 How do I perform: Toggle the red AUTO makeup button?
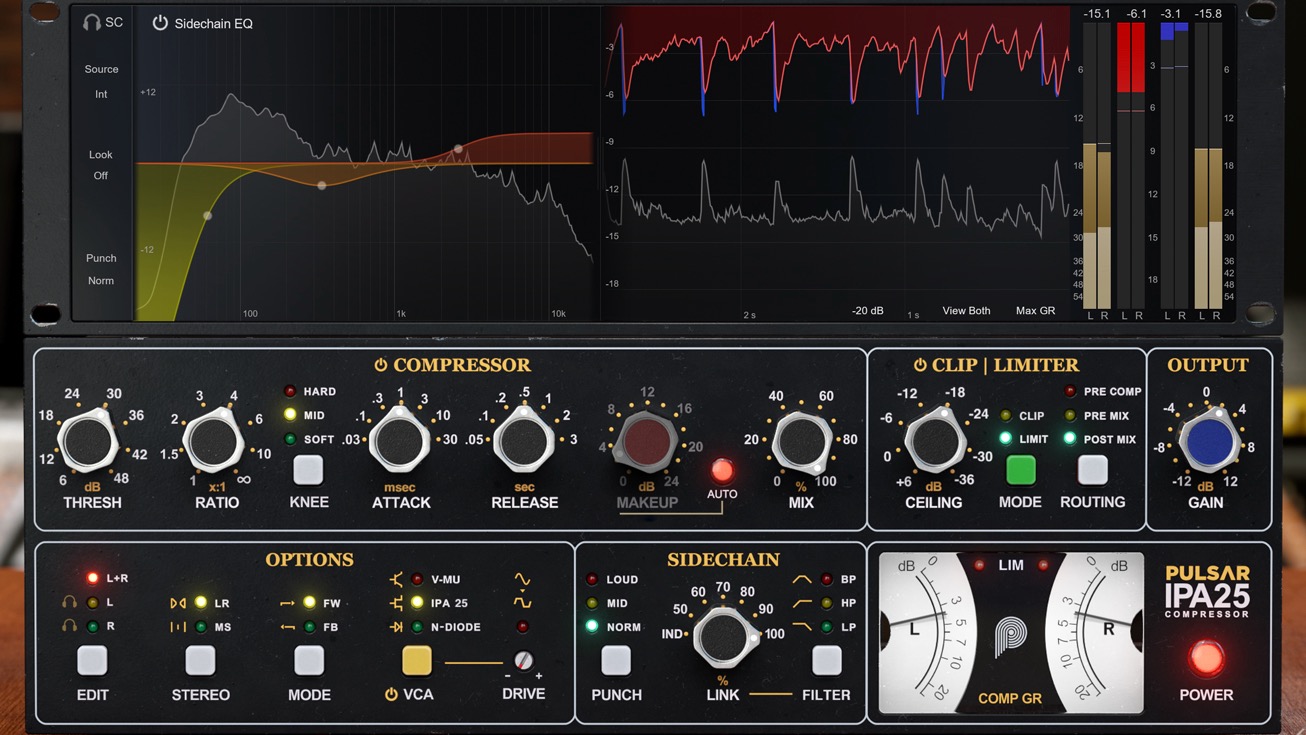(722, 470)
